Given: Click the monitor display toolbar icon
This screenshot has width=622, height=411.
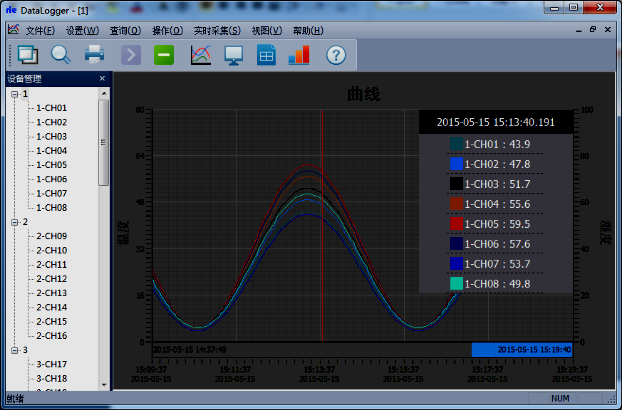Looking at the screenshot, I should point(233,55).
